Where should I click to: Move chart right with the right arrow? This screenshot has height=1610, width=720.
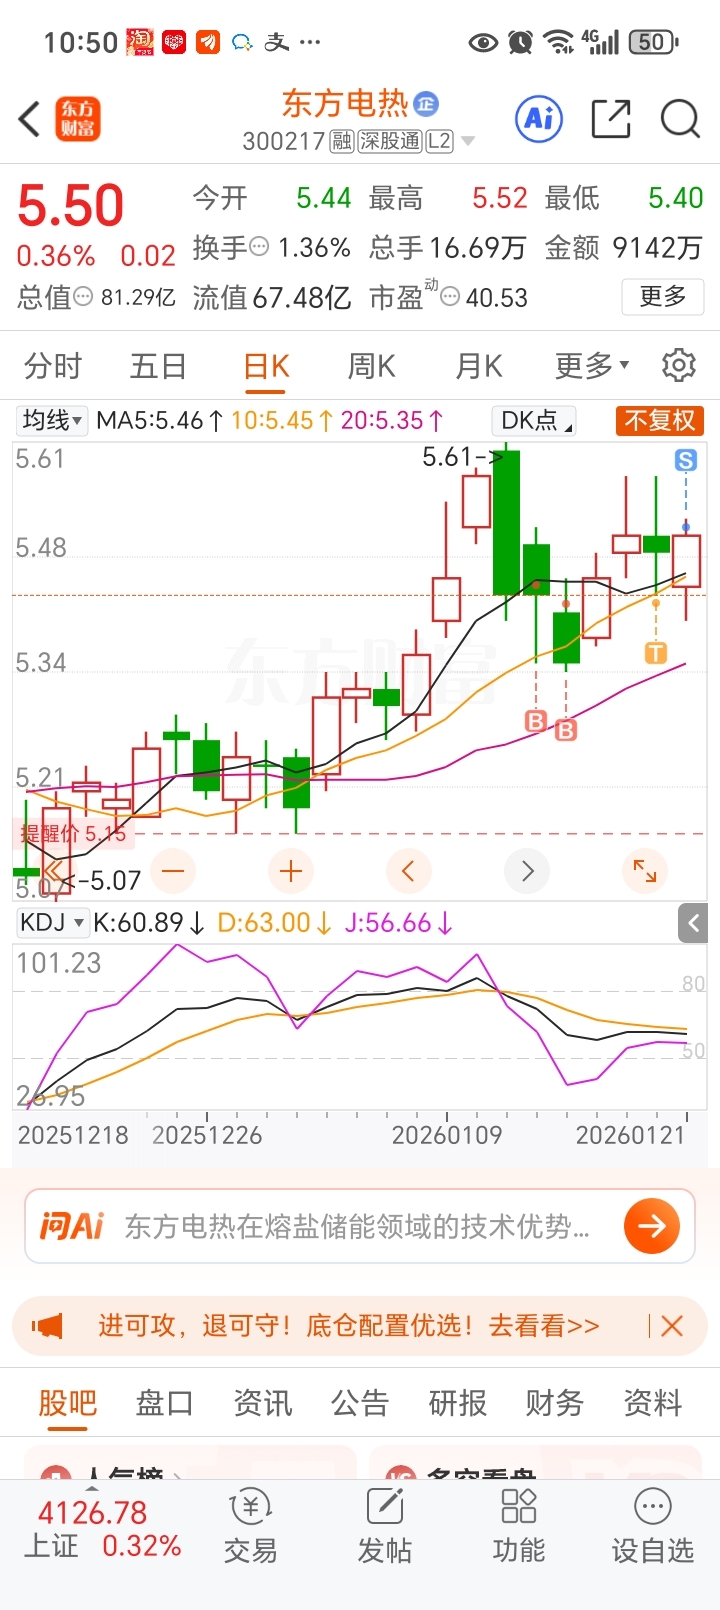point(527,871)
